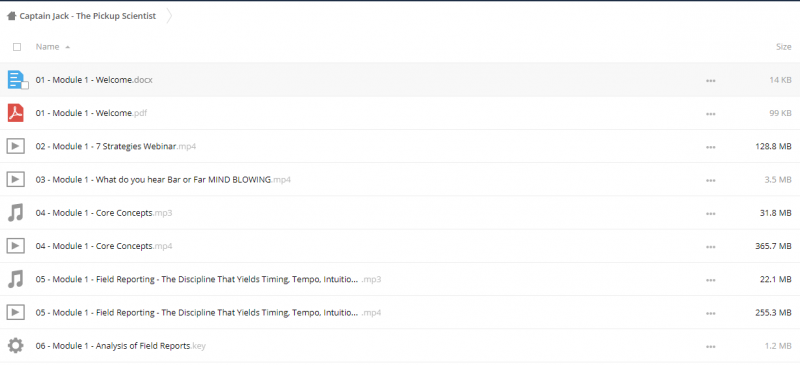This screenshot has height=365, width=800.
Task: Click the 14 KB size of Welcome.docx
Action: pos(781,80)
